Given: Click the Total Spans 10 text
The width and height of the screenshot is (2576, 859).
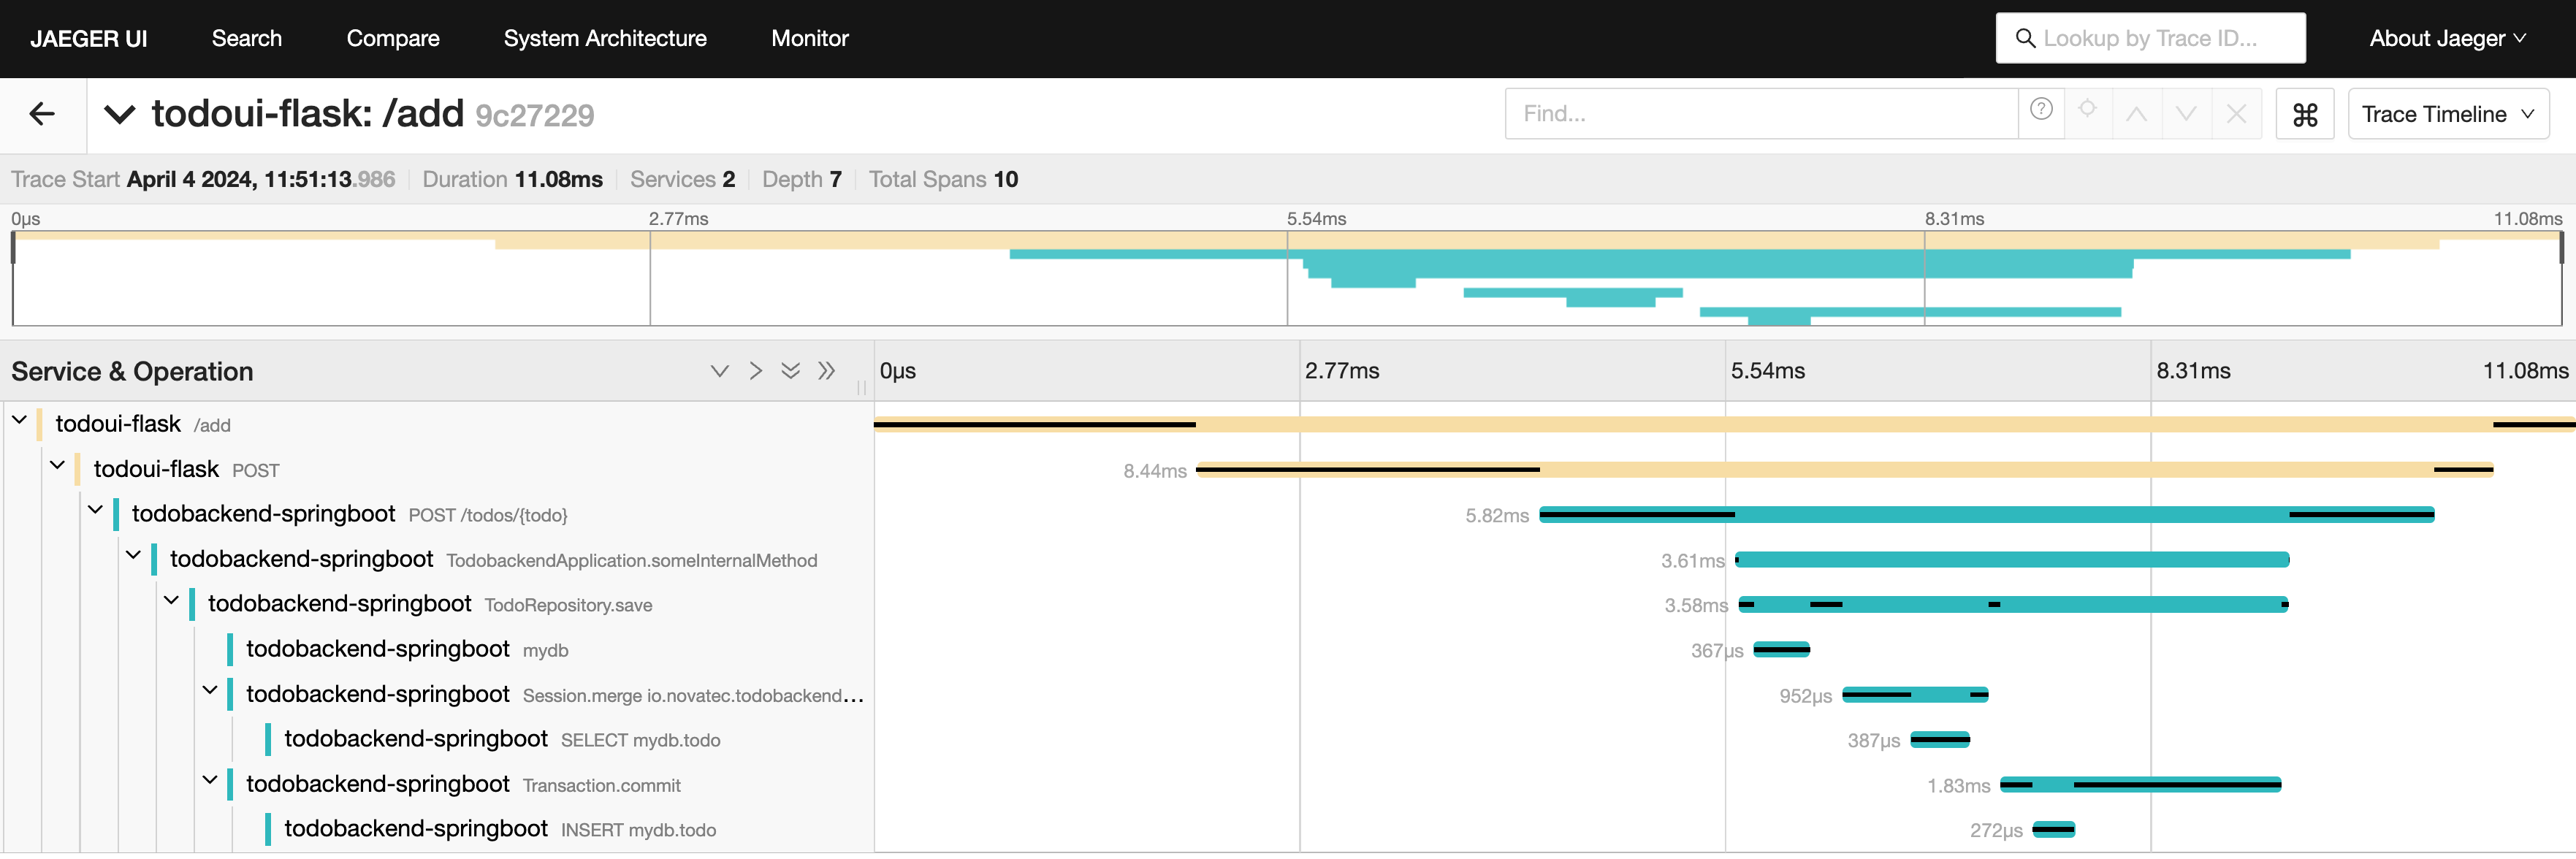Looking at the screenshot, I should (943, 179).
